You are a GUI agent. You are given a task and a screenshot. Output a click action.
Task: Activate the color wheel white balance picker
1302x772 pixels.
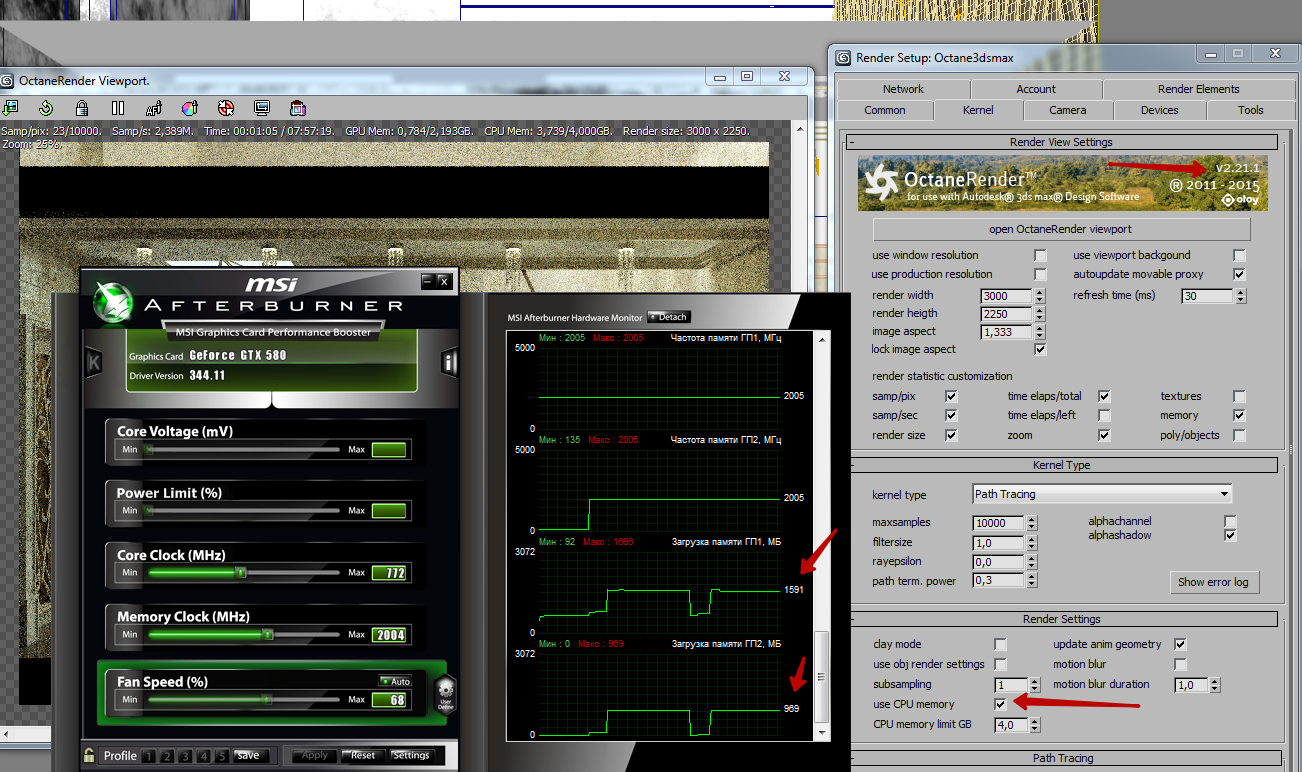(190, 108)
